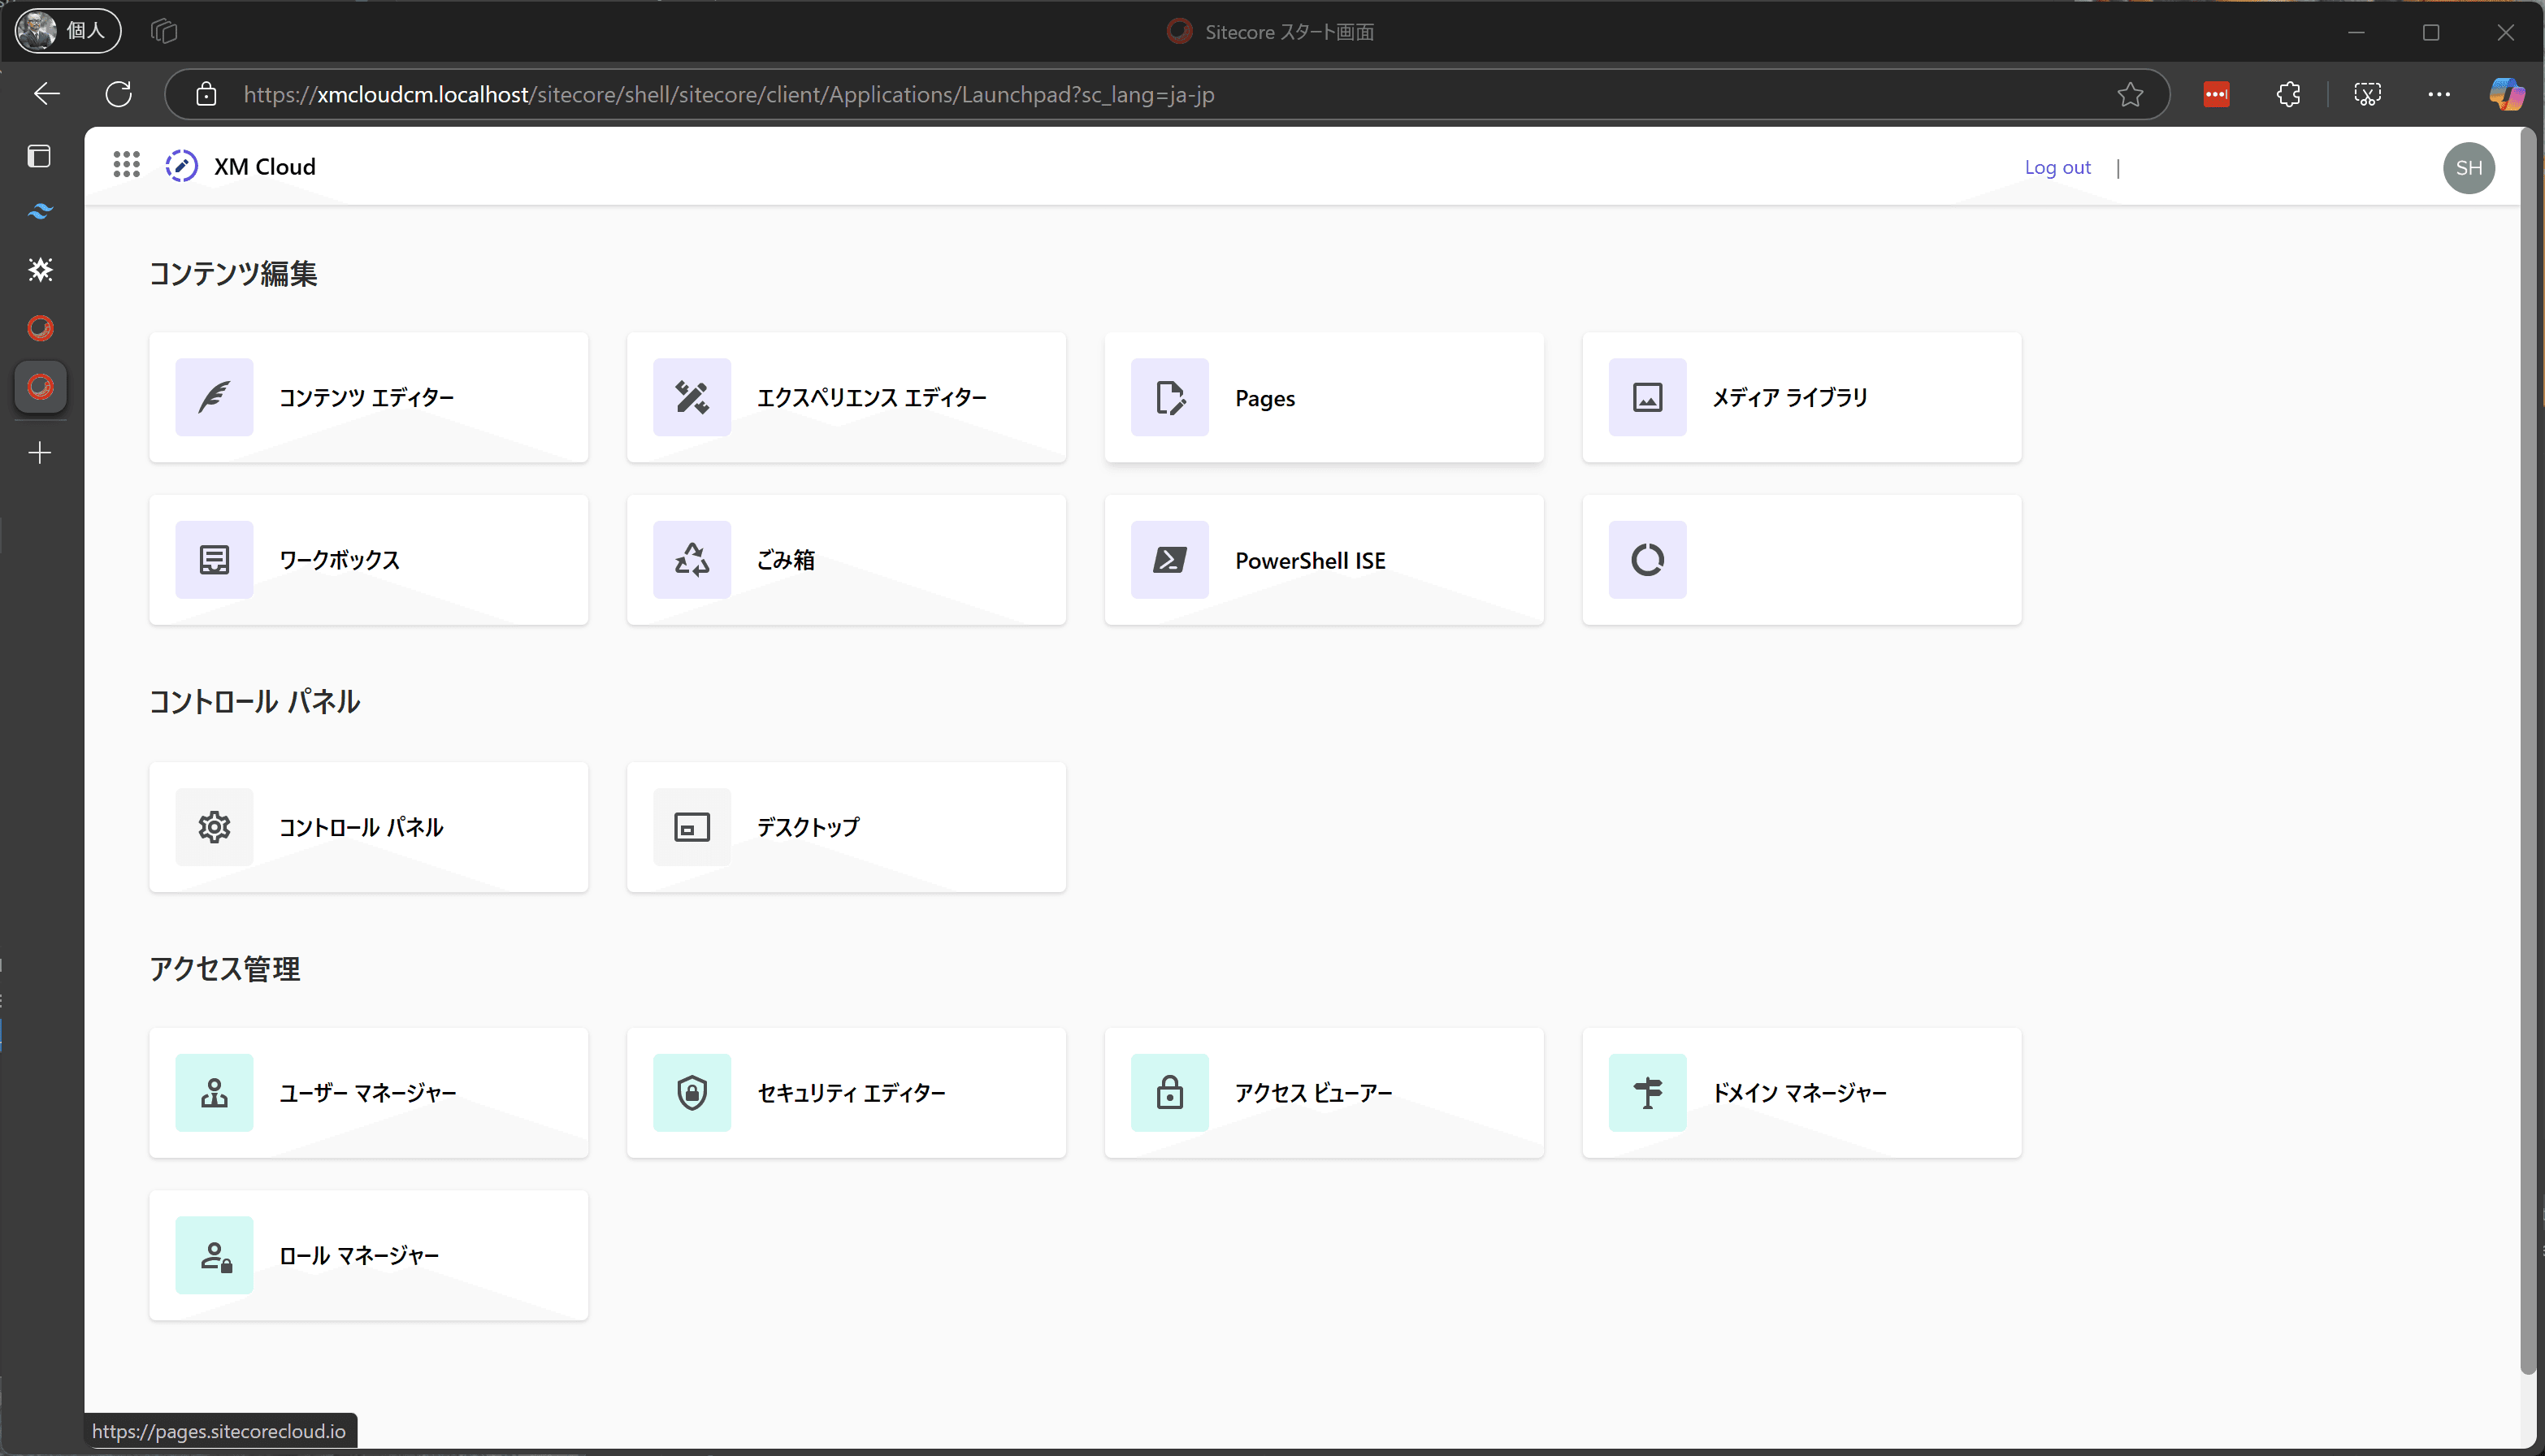Open the セキュリティ エディター shield icon

pos(692,1093)
